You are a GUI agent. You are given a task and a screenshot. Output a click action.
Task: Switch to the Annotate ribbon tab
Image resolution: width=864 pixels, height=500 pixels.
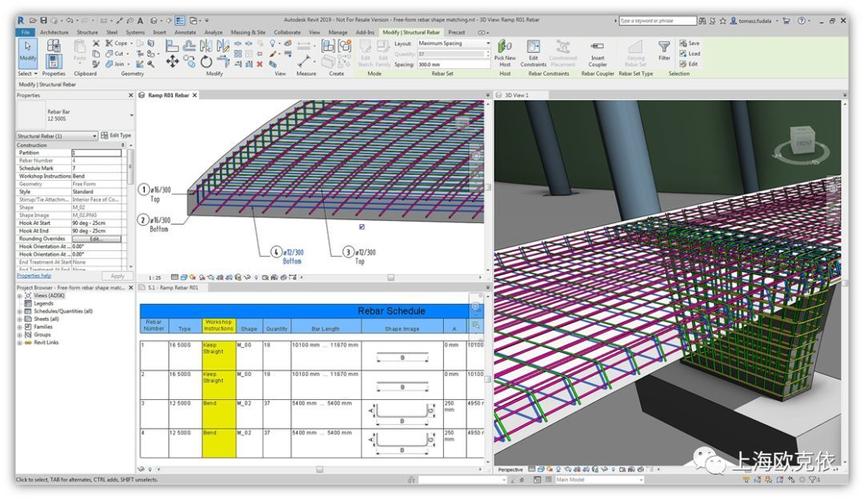[185, 32]
